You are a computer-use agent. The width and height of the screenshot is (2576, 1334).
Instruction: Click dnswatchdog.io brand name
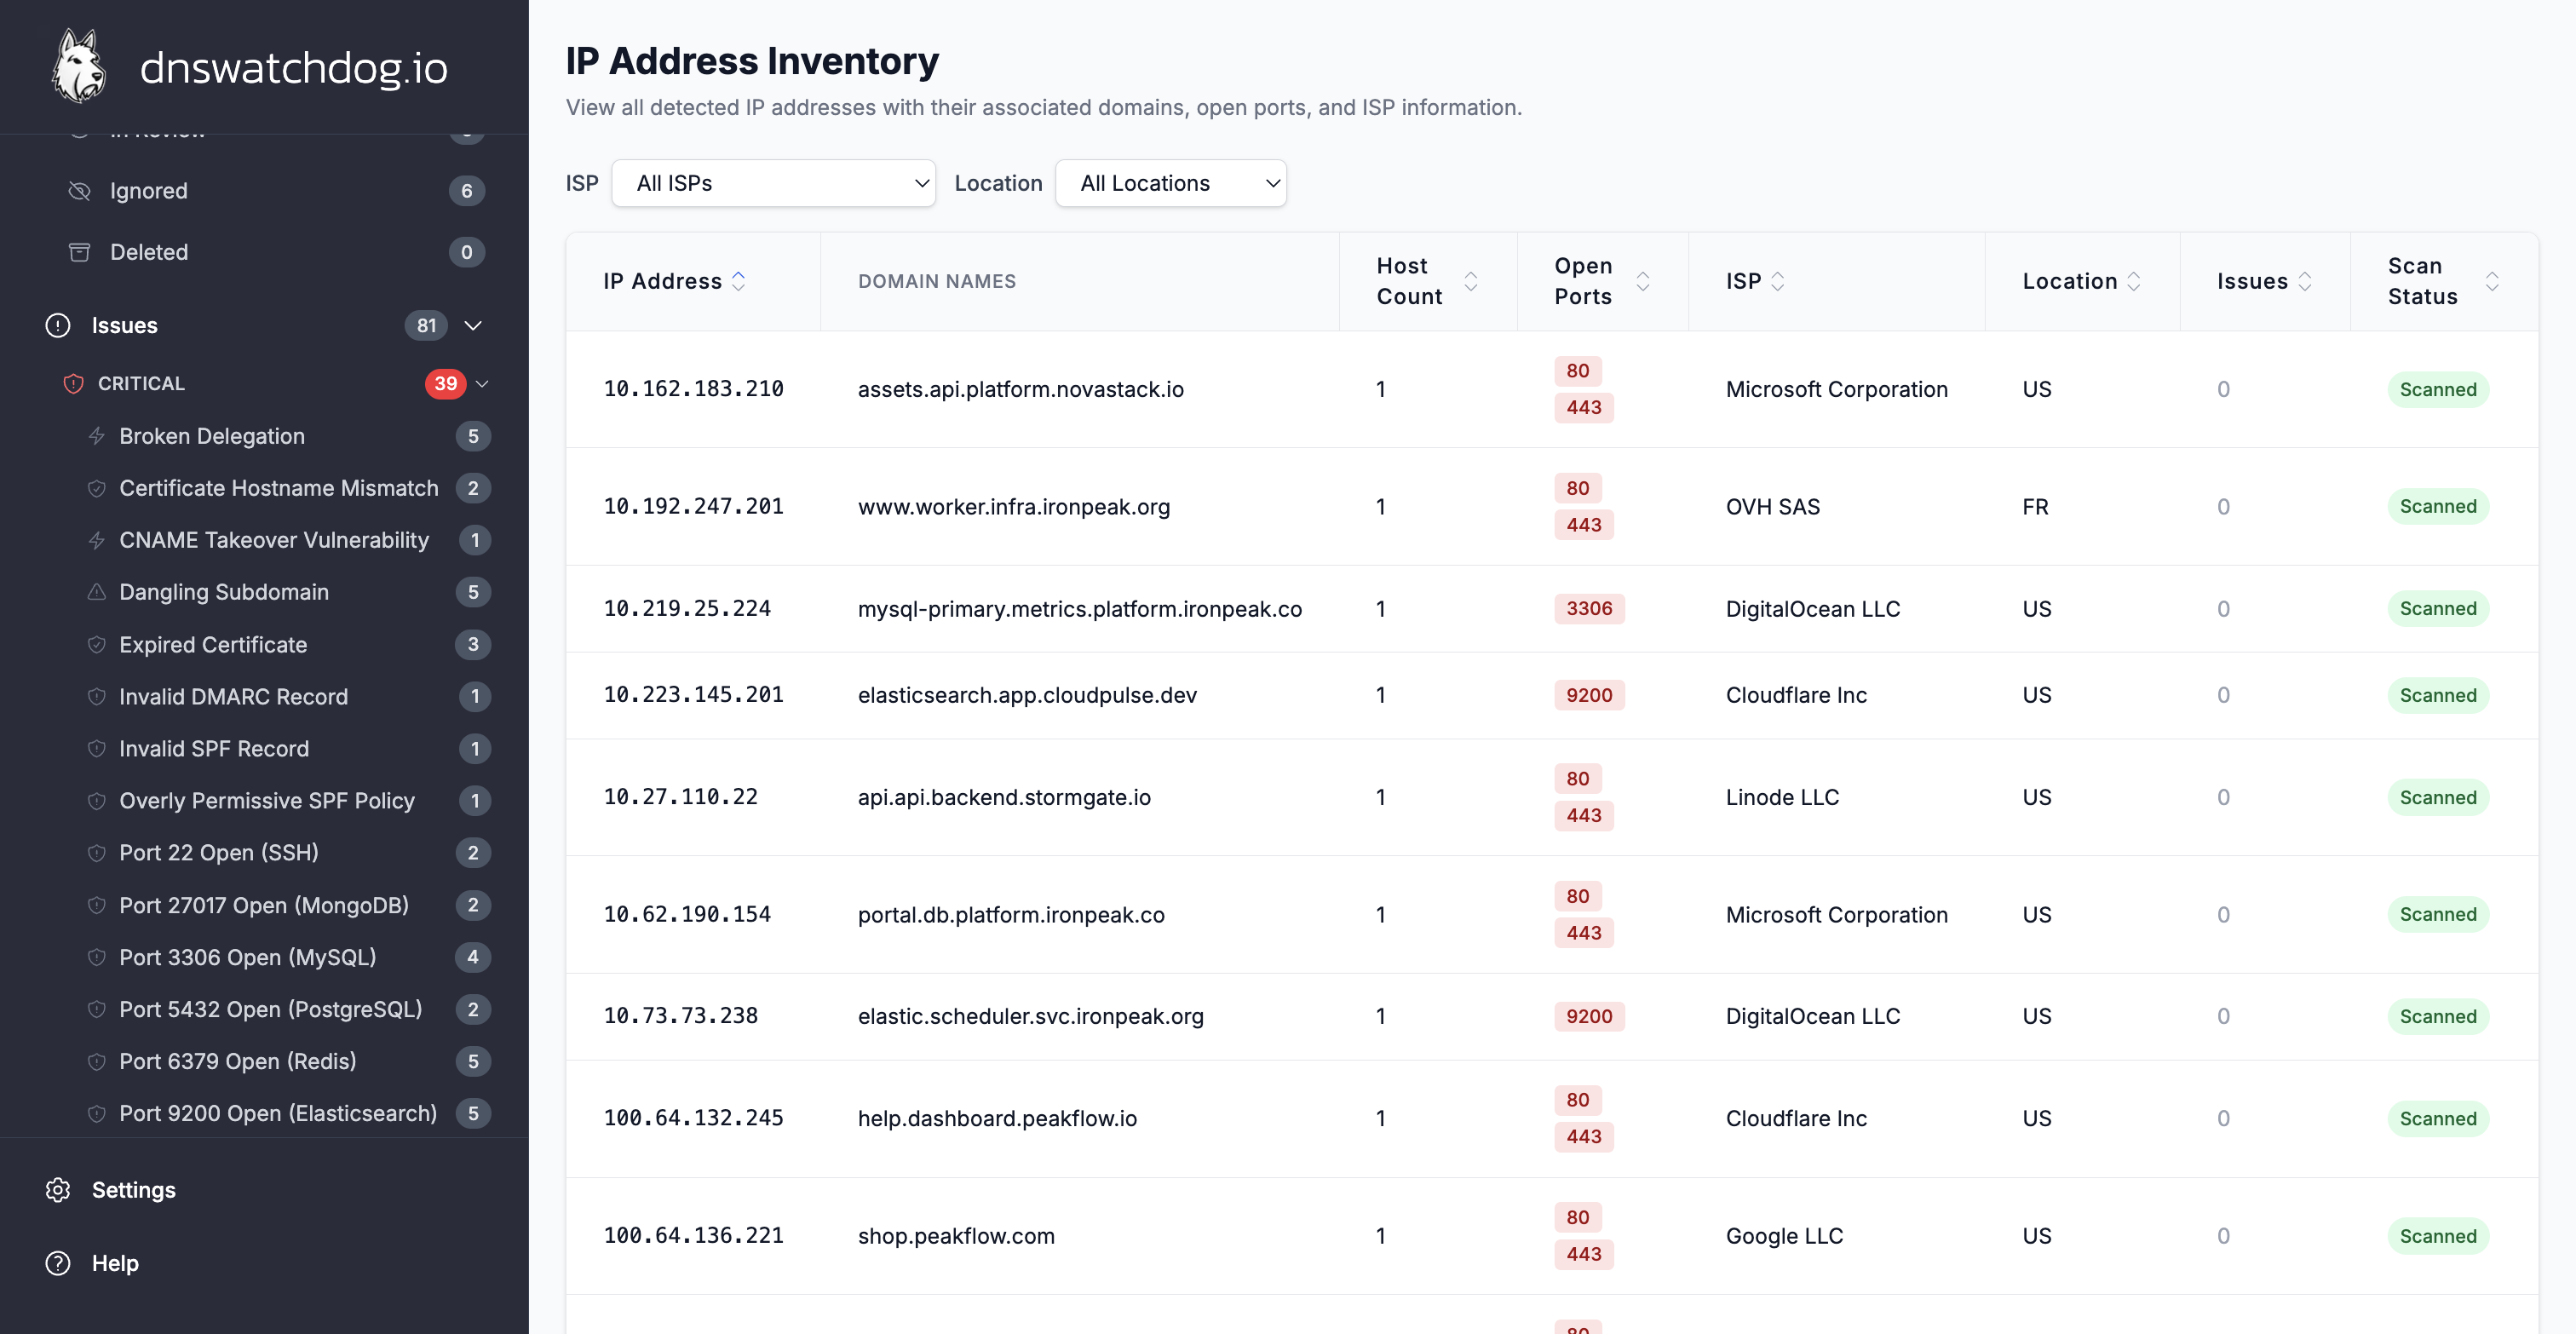[293, 67]
